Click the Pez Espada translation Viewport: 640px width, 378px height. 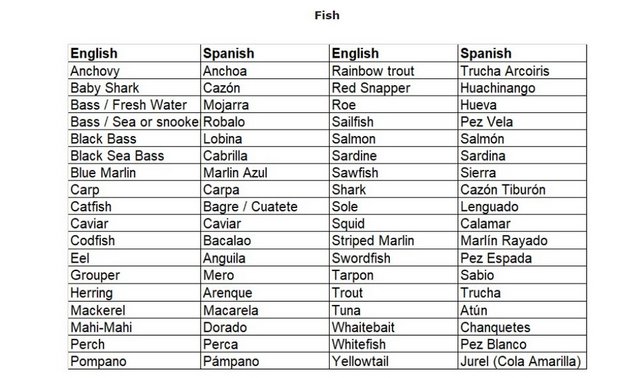pos(522,258)
